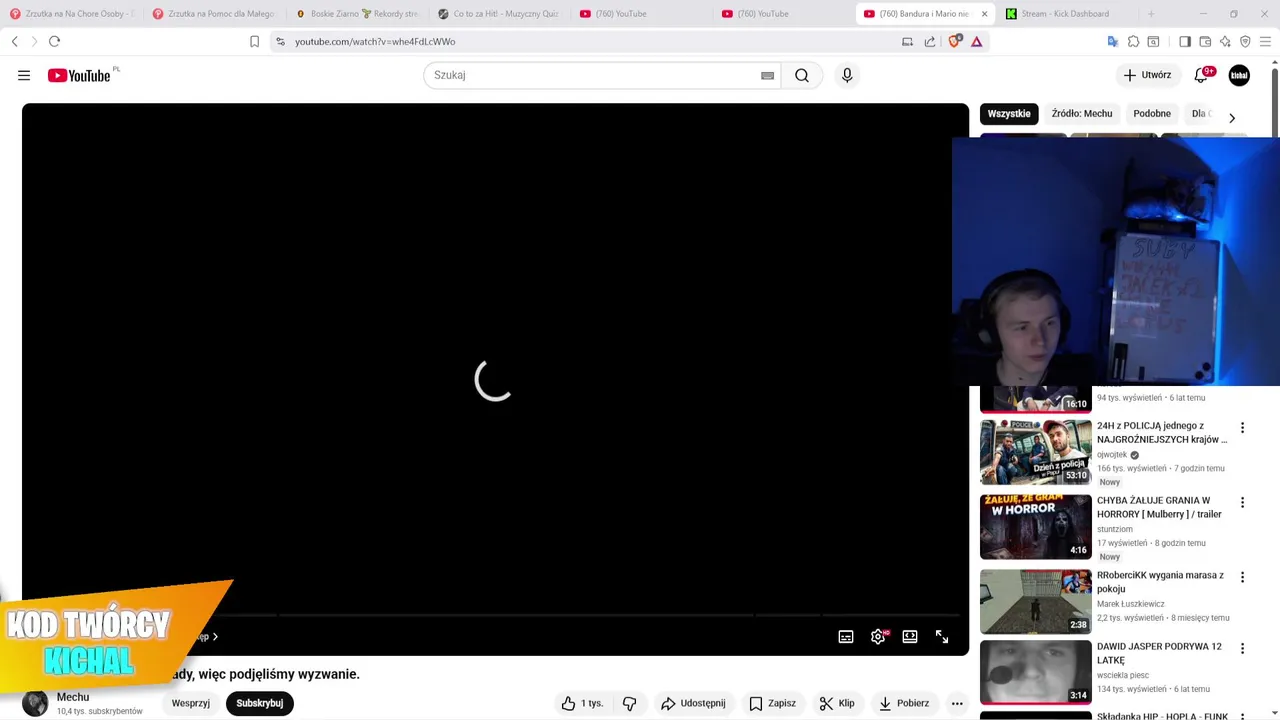The image size is (1280, 720).
Task: Switch to Co to za Hit Muzyczny Quiz tab
Action: [x=500, y=14]
